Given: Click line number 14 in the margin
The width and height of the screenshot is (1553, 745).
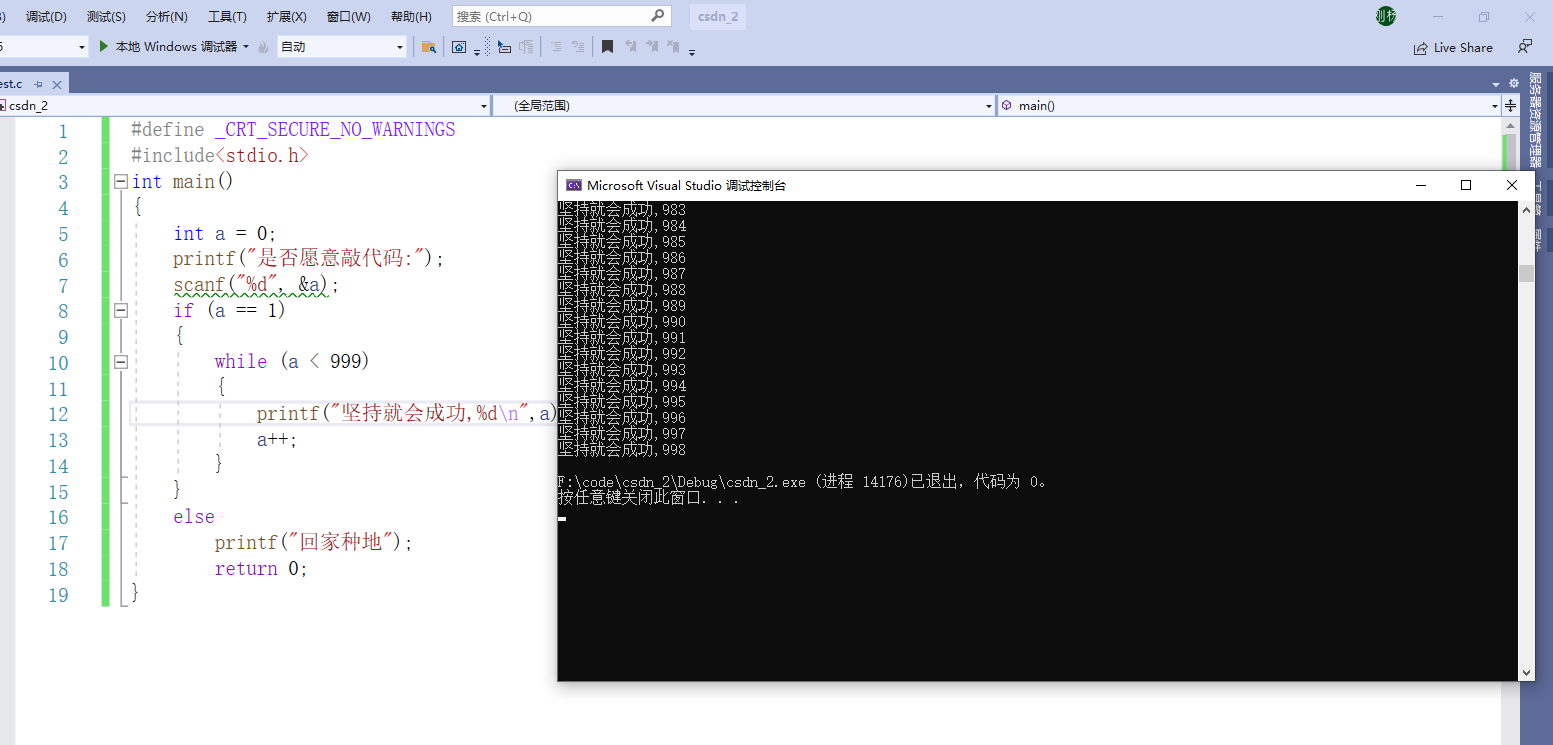Looking at the screenshot, I should pyautogui.click(x=58, y=466).
